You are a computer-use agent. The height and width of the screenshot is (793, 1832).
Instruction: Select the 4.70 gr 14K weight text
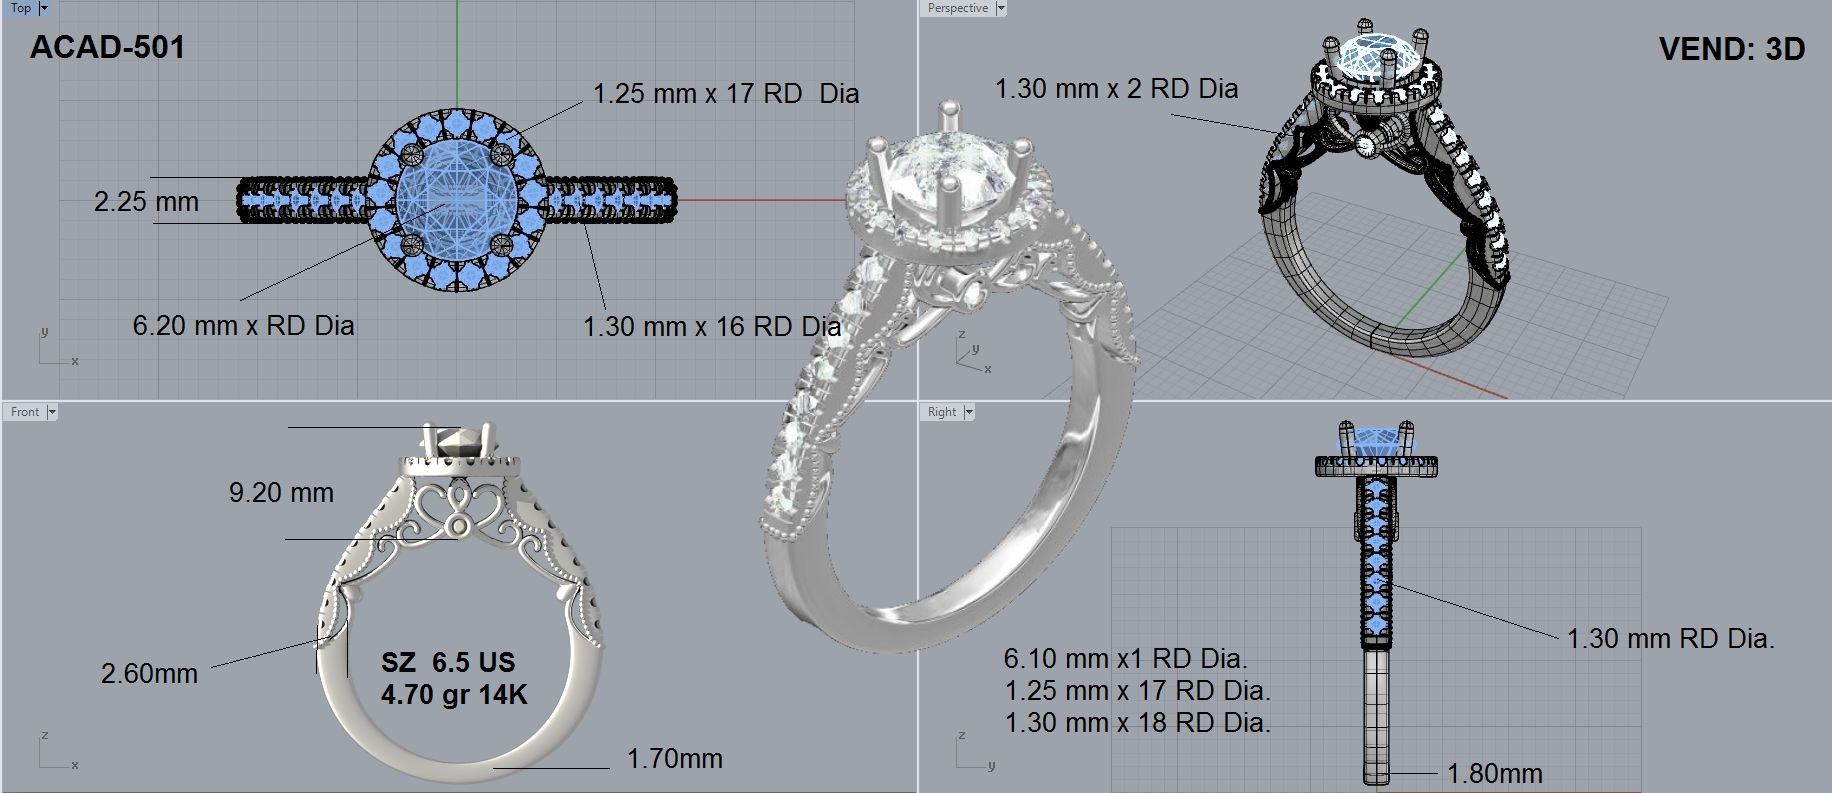coord(454,694)
